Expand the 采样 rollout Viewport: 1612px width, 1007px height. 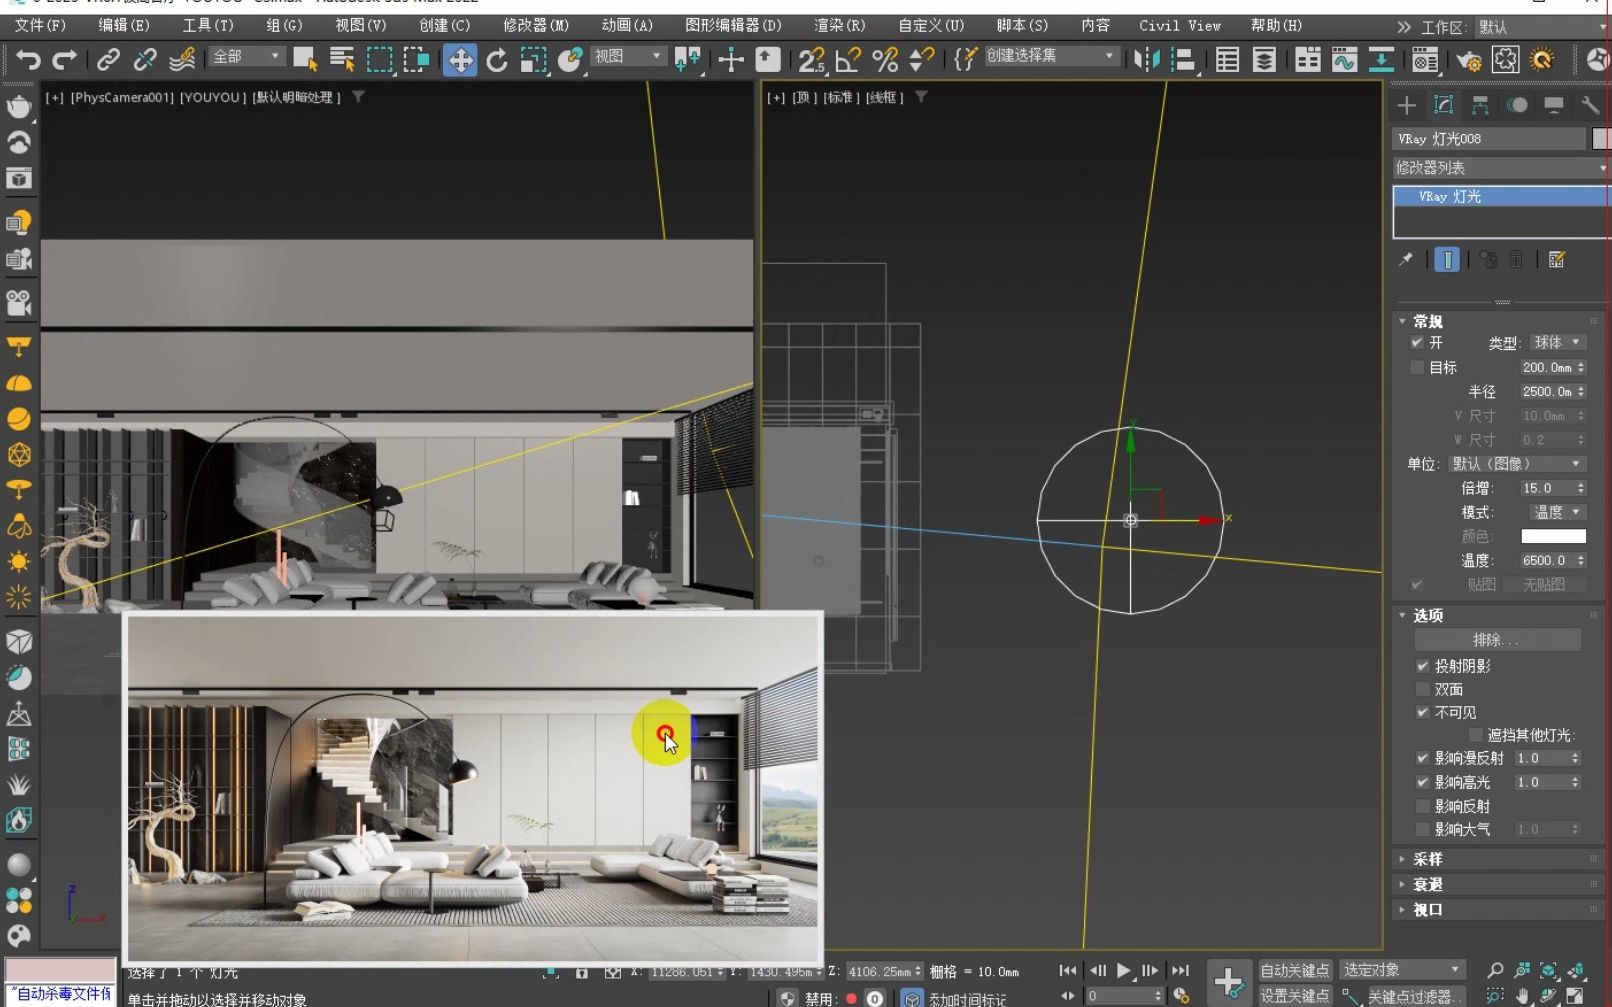coord(1427,859)
